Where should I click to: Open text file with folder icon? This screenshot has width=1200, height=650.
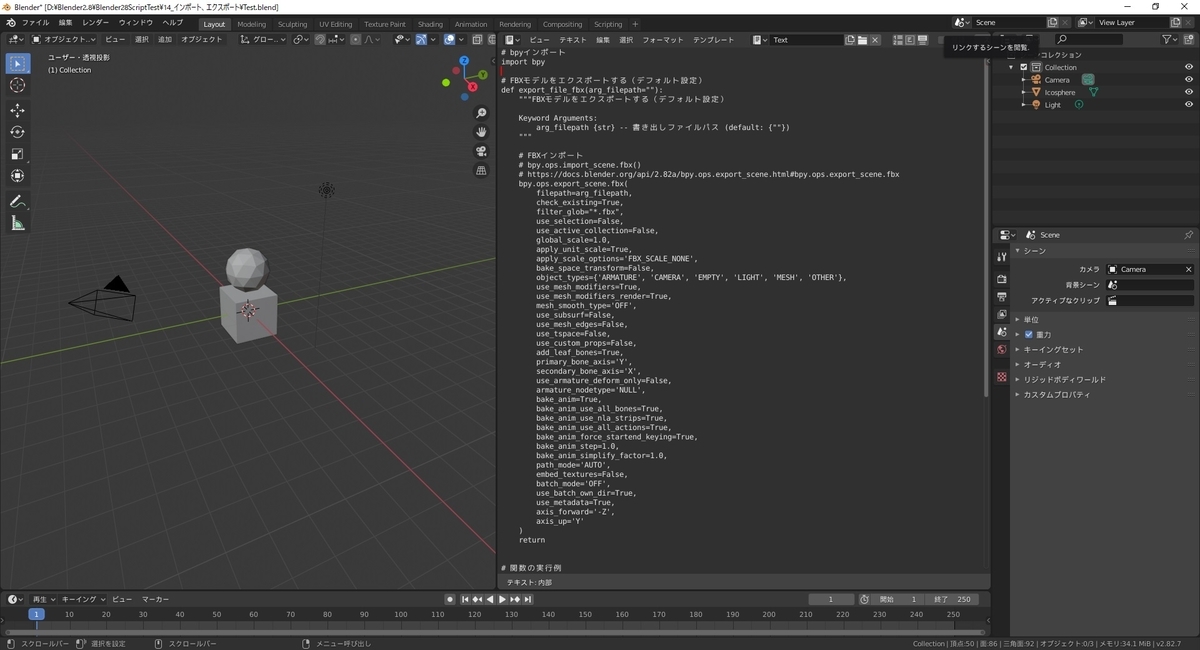point(862,40)
